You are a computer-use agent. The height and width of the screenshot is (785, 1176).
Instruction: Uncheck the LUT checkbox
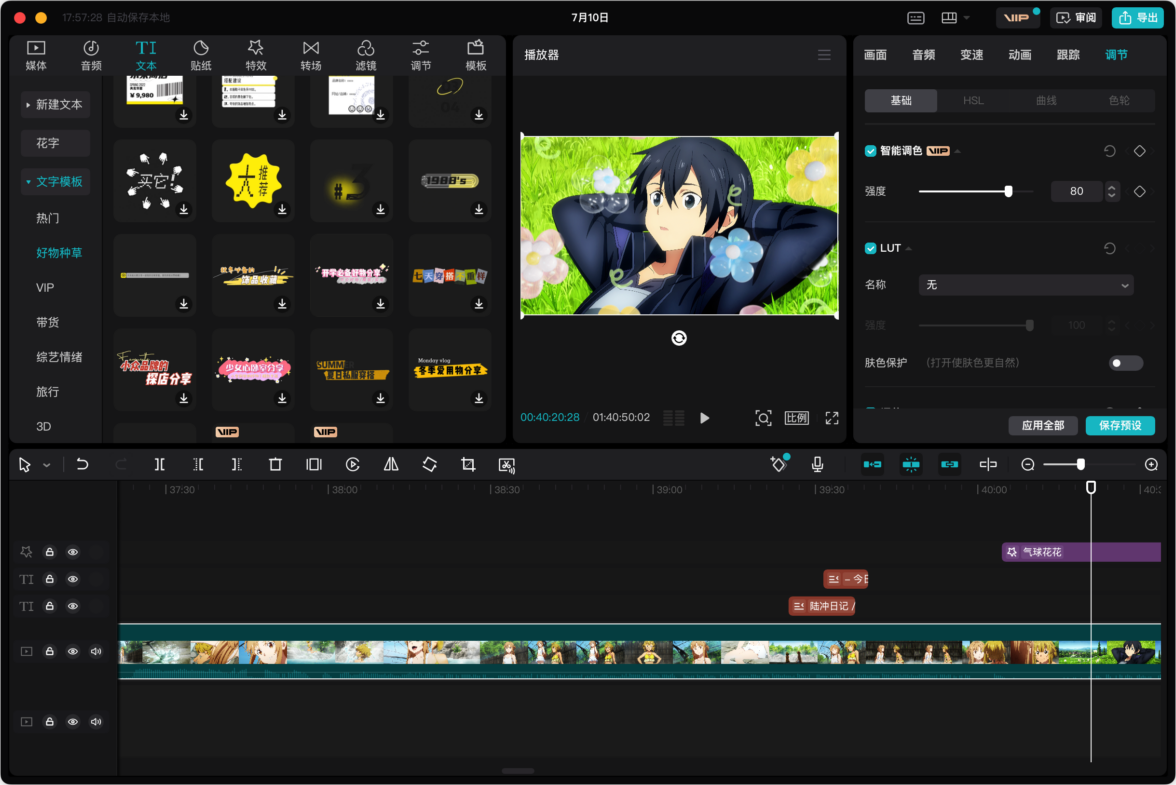871,248
